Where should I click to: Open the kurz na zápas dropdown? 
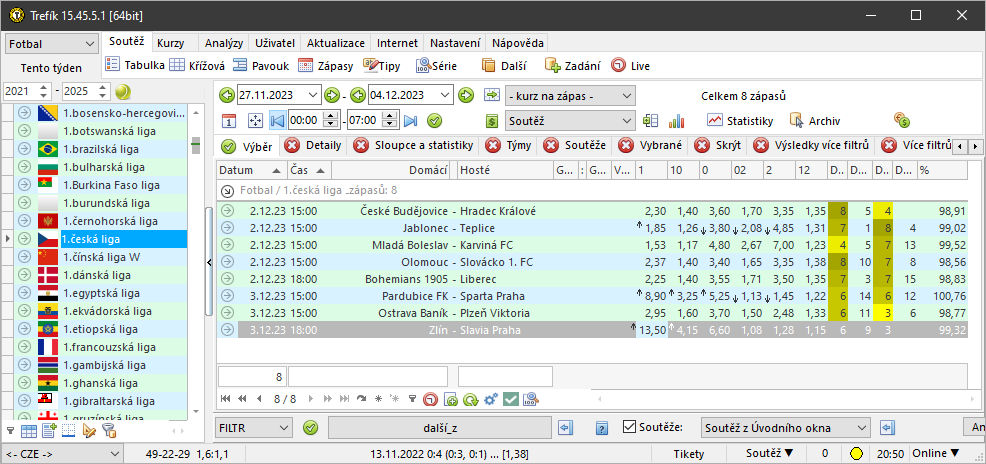coord(570,96)
